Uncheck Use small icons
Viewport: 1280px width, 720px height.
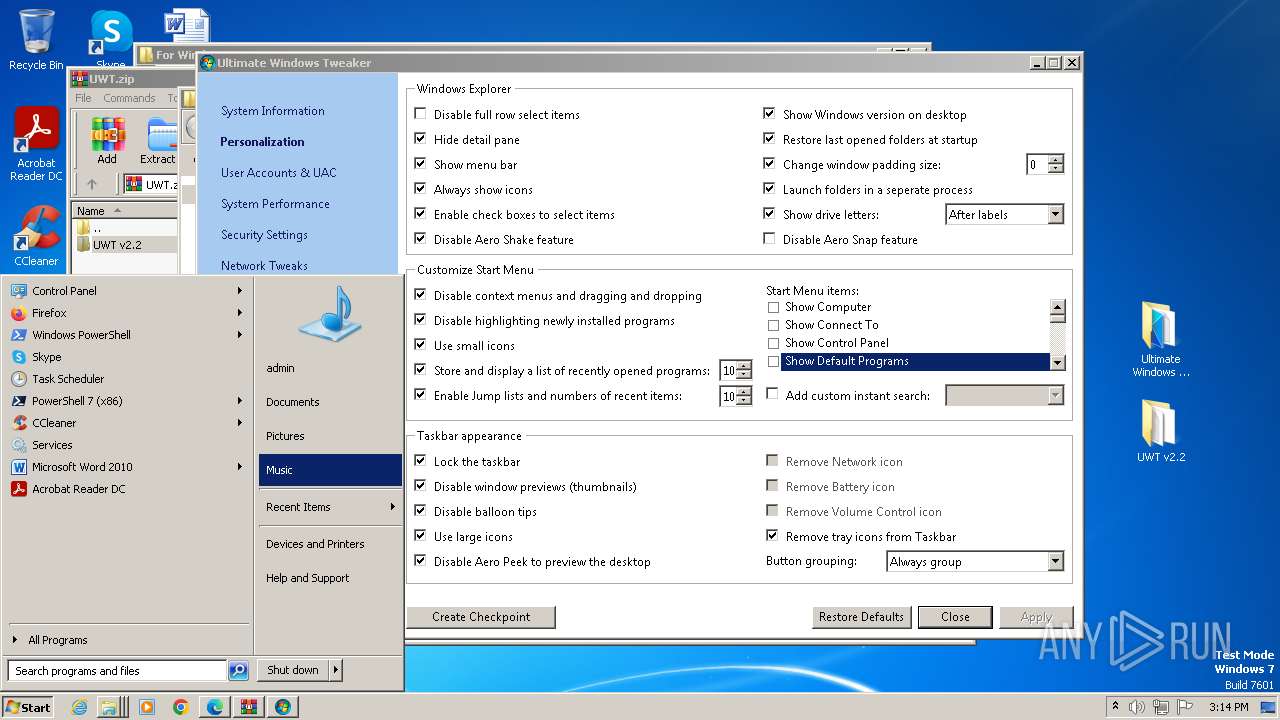pos(420,345)
